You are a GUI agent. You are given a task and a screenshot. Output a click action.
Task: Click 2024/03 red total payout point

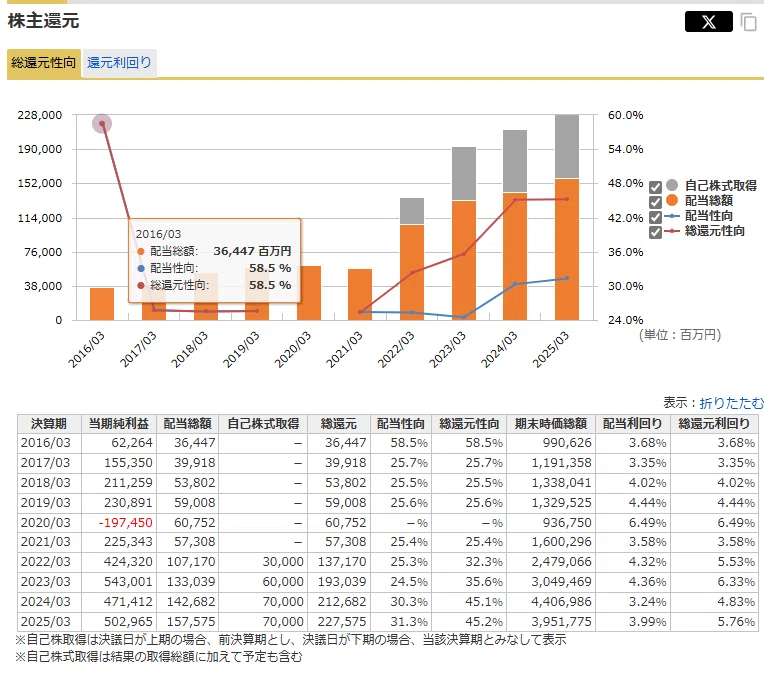515,200
